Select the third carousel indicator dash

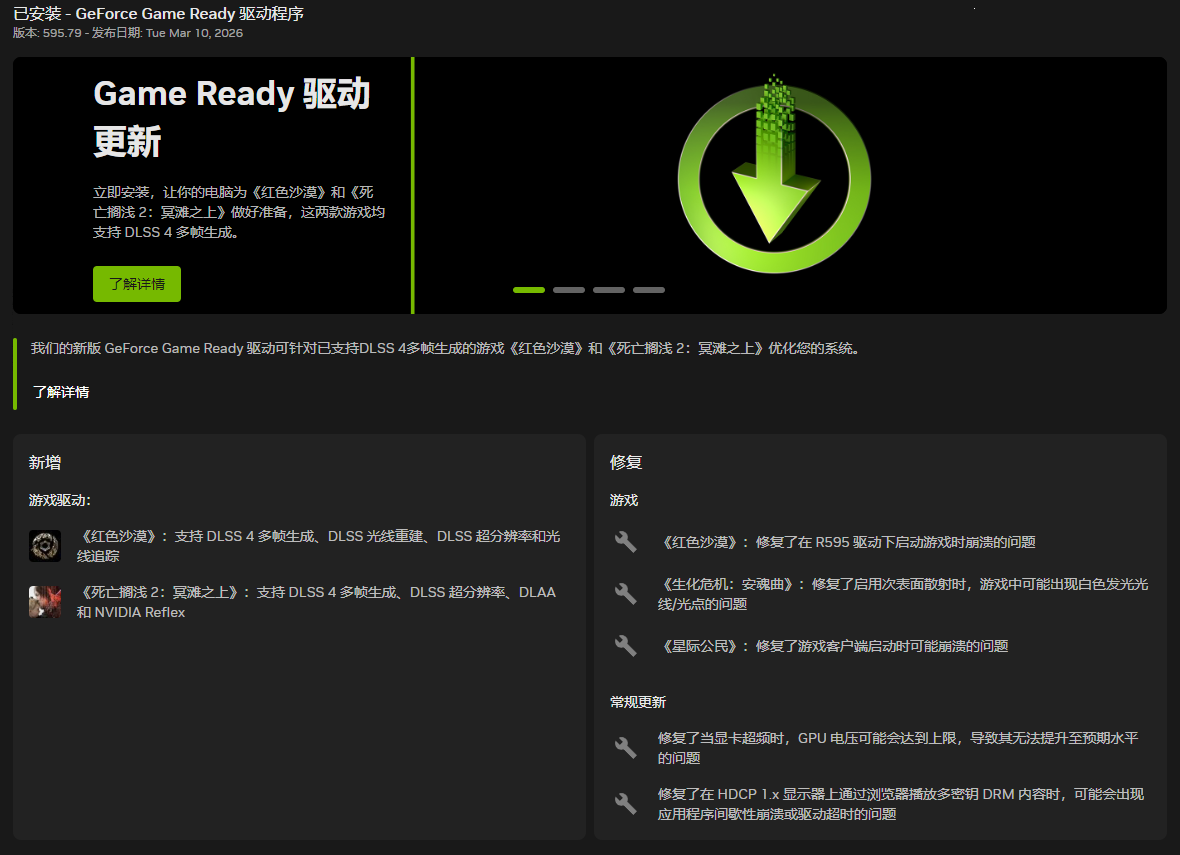(609, 290)
